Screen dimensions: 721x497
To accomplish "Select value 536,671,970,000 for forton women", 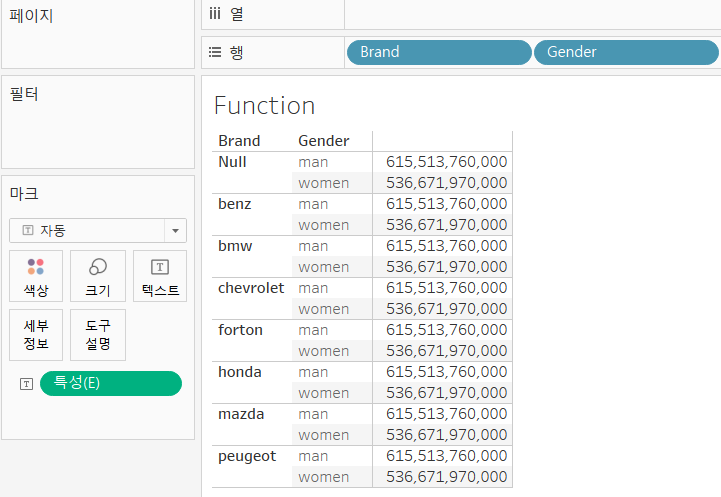I will coord(446,351).
